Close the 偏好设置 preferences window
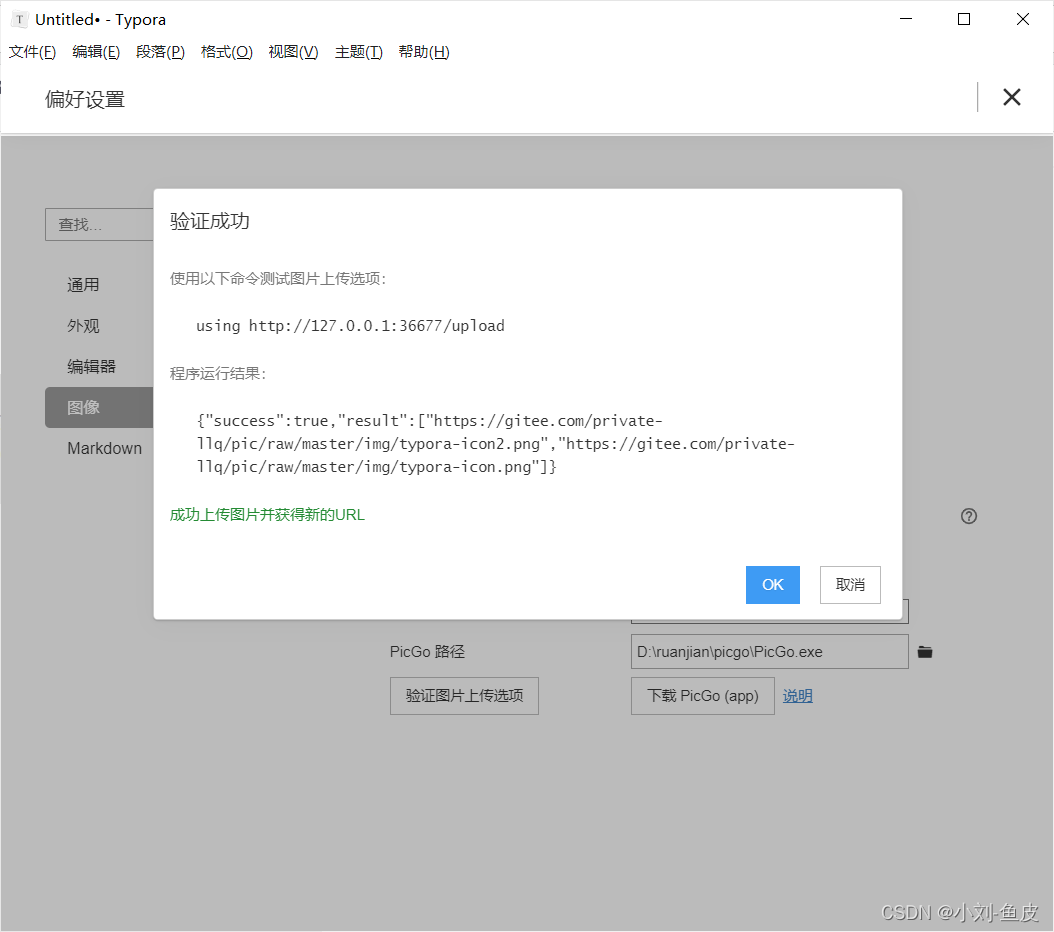Viewport: 1054px width, 932px height. coord(1012,97)
